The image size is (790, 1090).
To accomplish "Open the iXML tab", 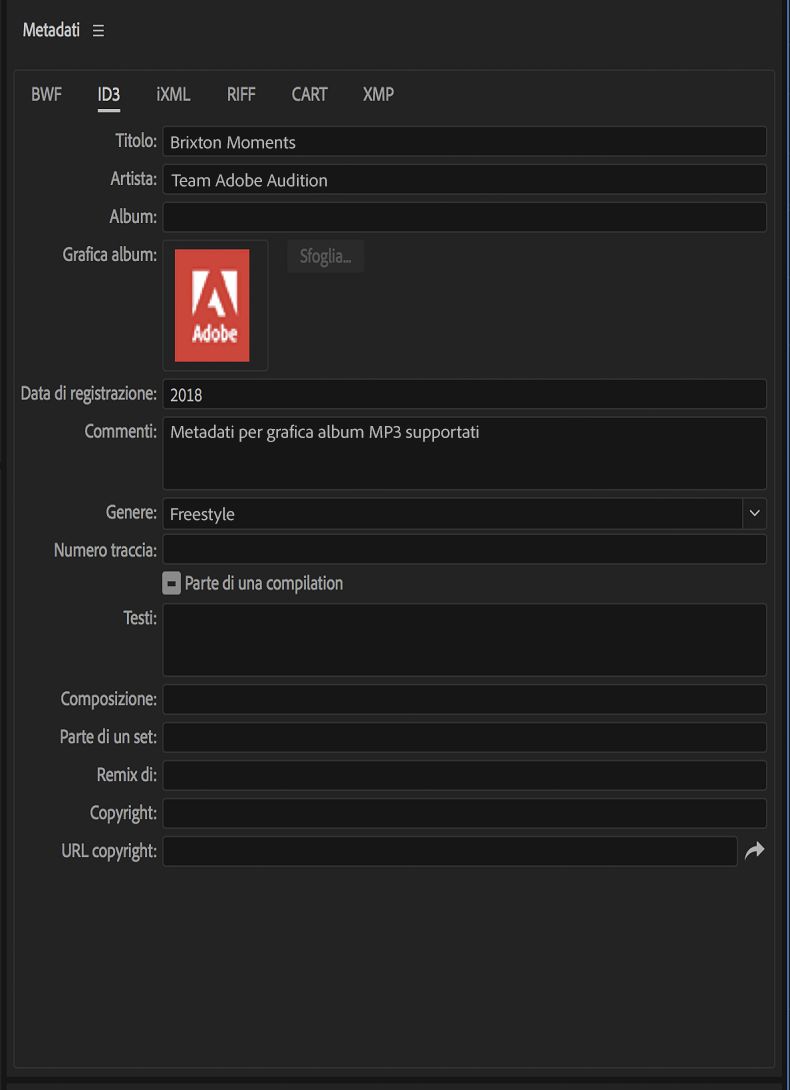I will [x=173, y=95].
